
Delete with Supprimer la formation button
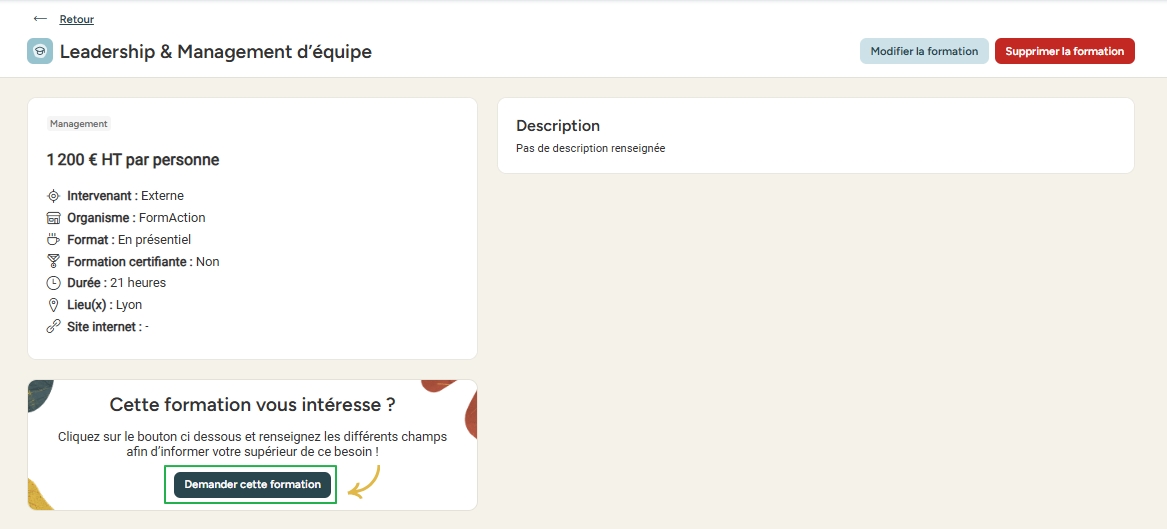point(1064,51)
